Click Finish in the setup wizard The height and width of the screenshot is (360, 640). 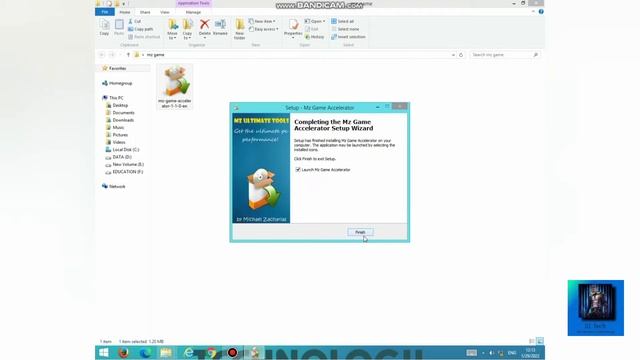(x=360, y=232)
